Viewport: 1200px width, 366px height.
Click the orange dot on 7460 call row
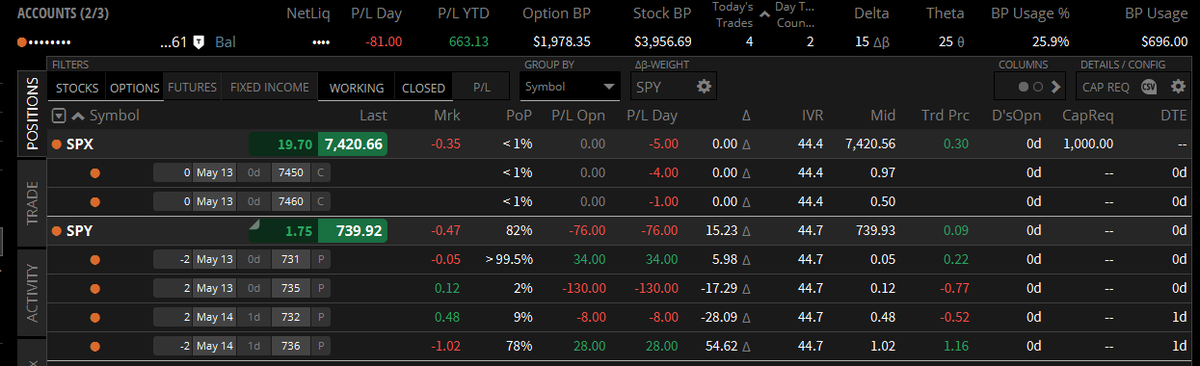95,202
